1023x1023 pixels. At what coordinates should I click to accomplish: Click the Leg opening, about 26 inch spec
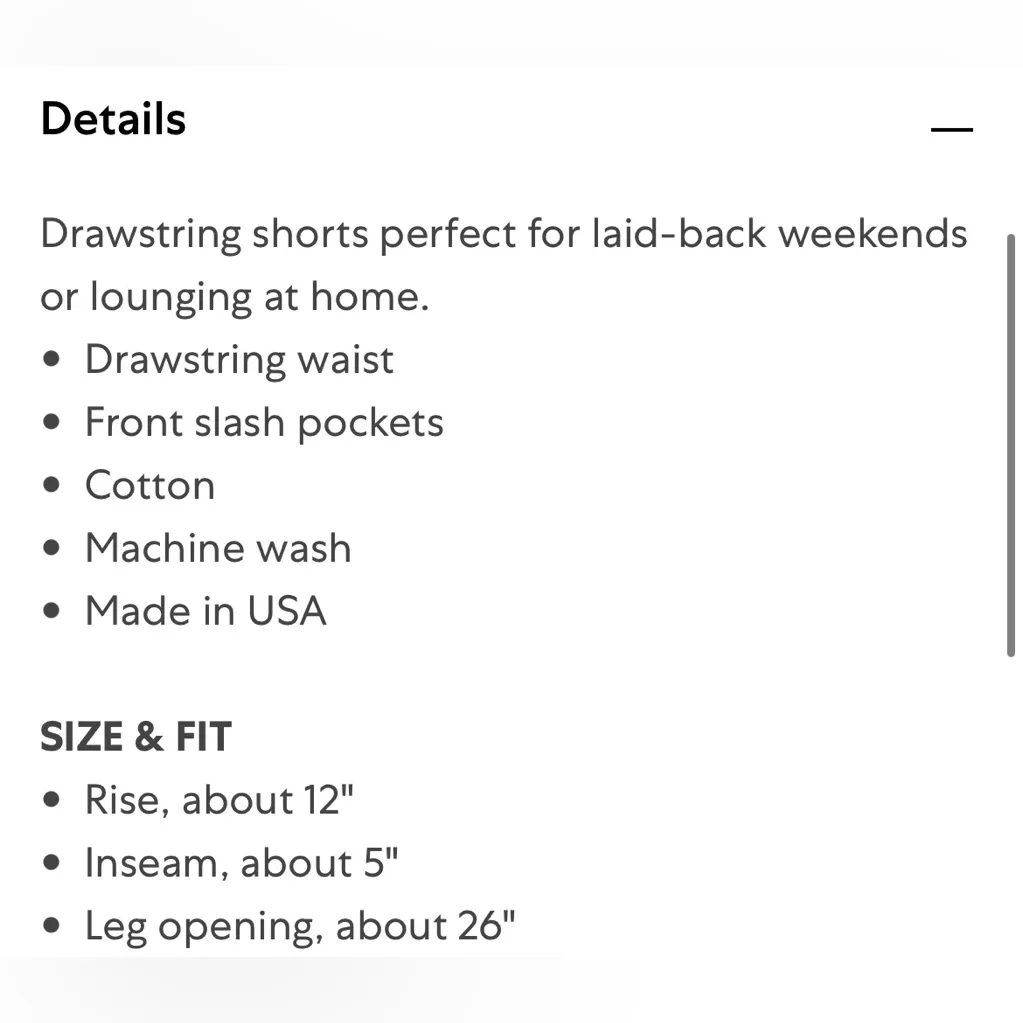(x=300, y=925)
